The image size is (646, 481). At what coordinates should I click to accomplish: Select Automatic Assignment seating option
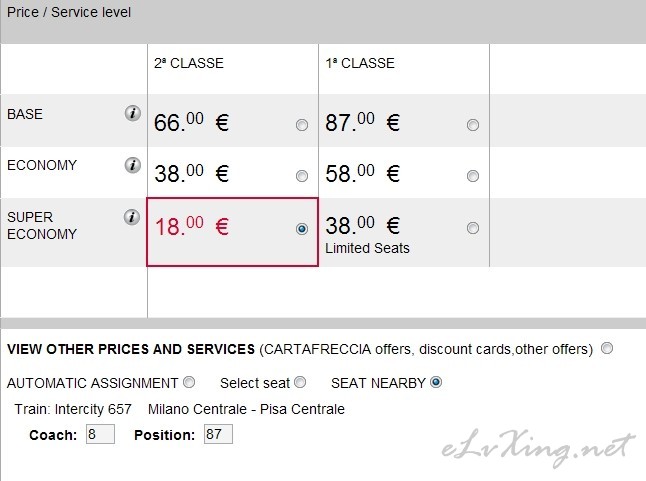click(x=189, y=382)
